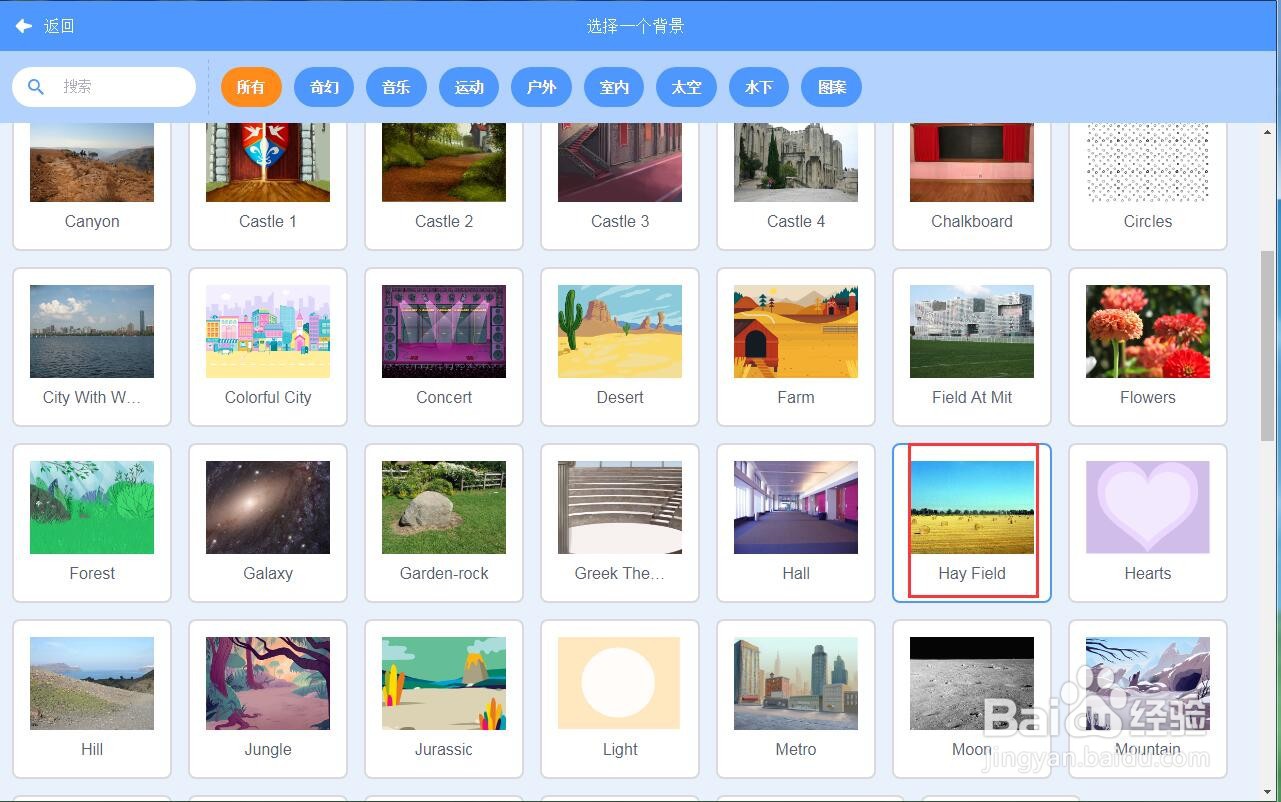The width and height of the screenshot is (1281, 802).
Task: Pick the Desert backdrop
Action: [x=620, y=347]
